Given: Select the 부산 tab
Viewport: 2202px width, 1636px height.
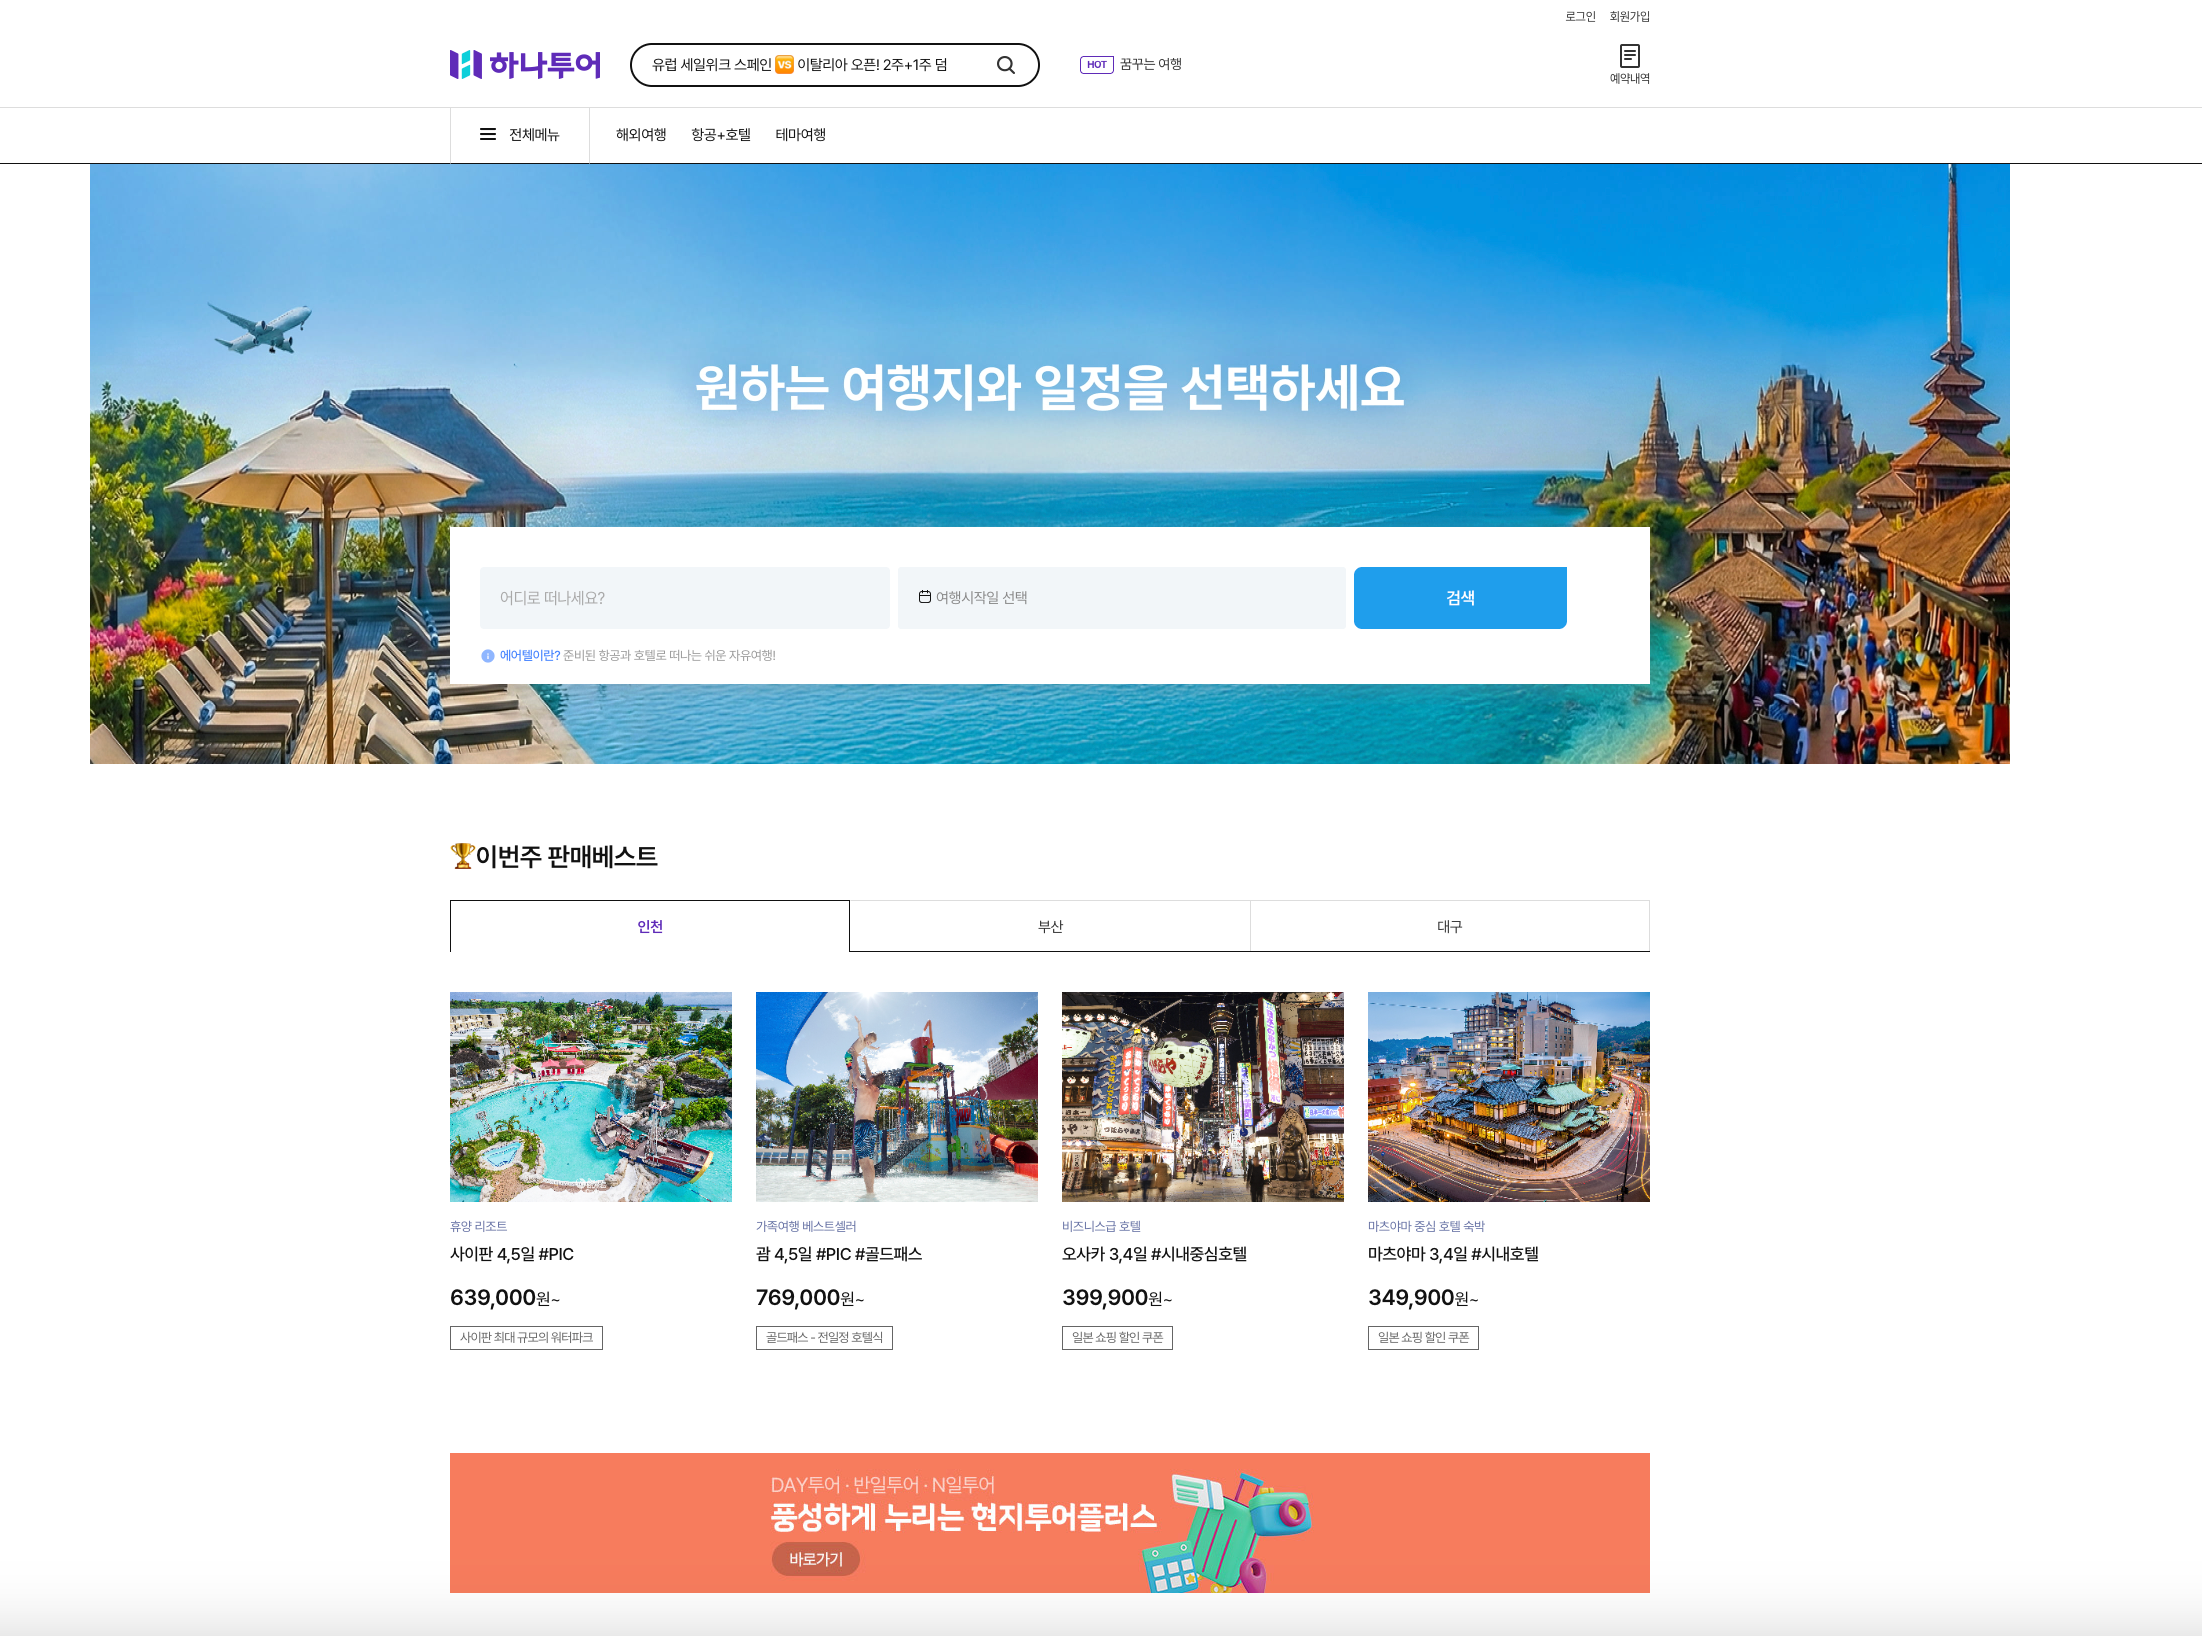Looking at the screenshot, I should point(1050,927).
